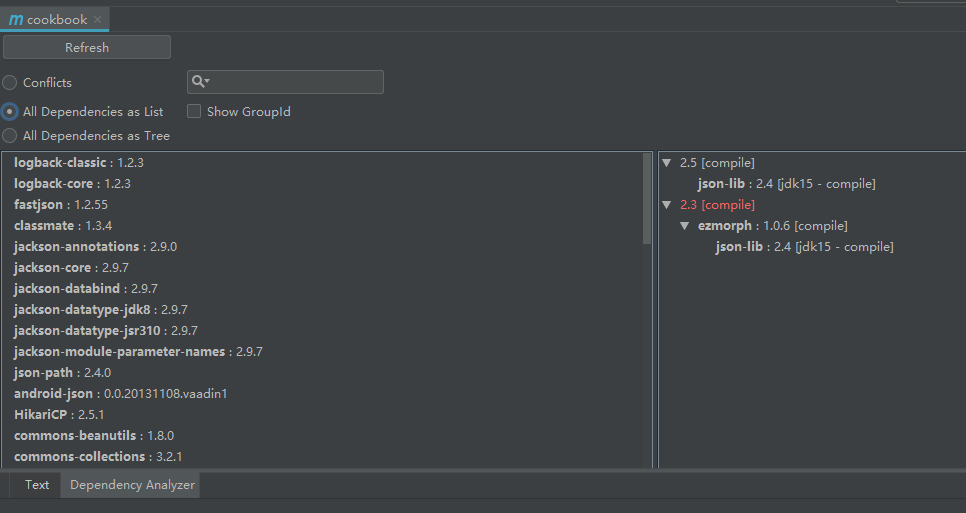This screenshot has height=513, width=966.
Task: Select HikariCP : 2.5.1 in list
Action: point(59,414)
